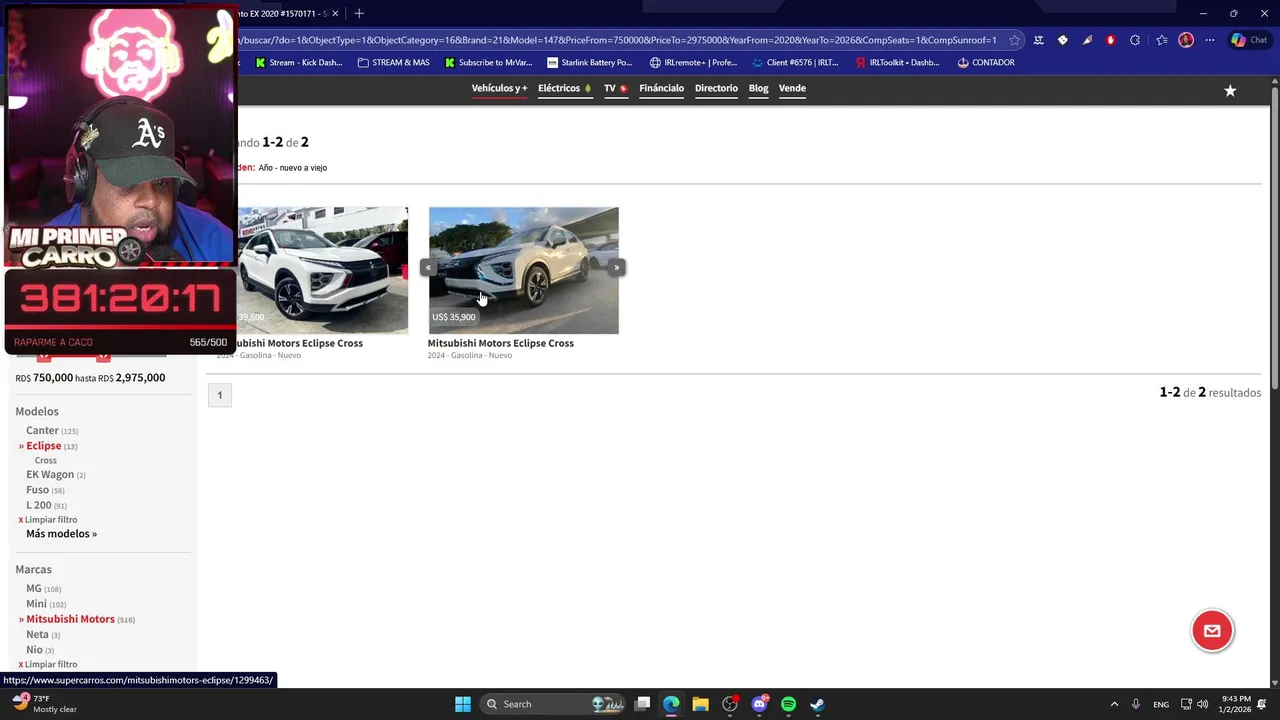1280x720 pixels.
Task: Open the Extensions puzzle icon
Action: [x=1135, y=40]
